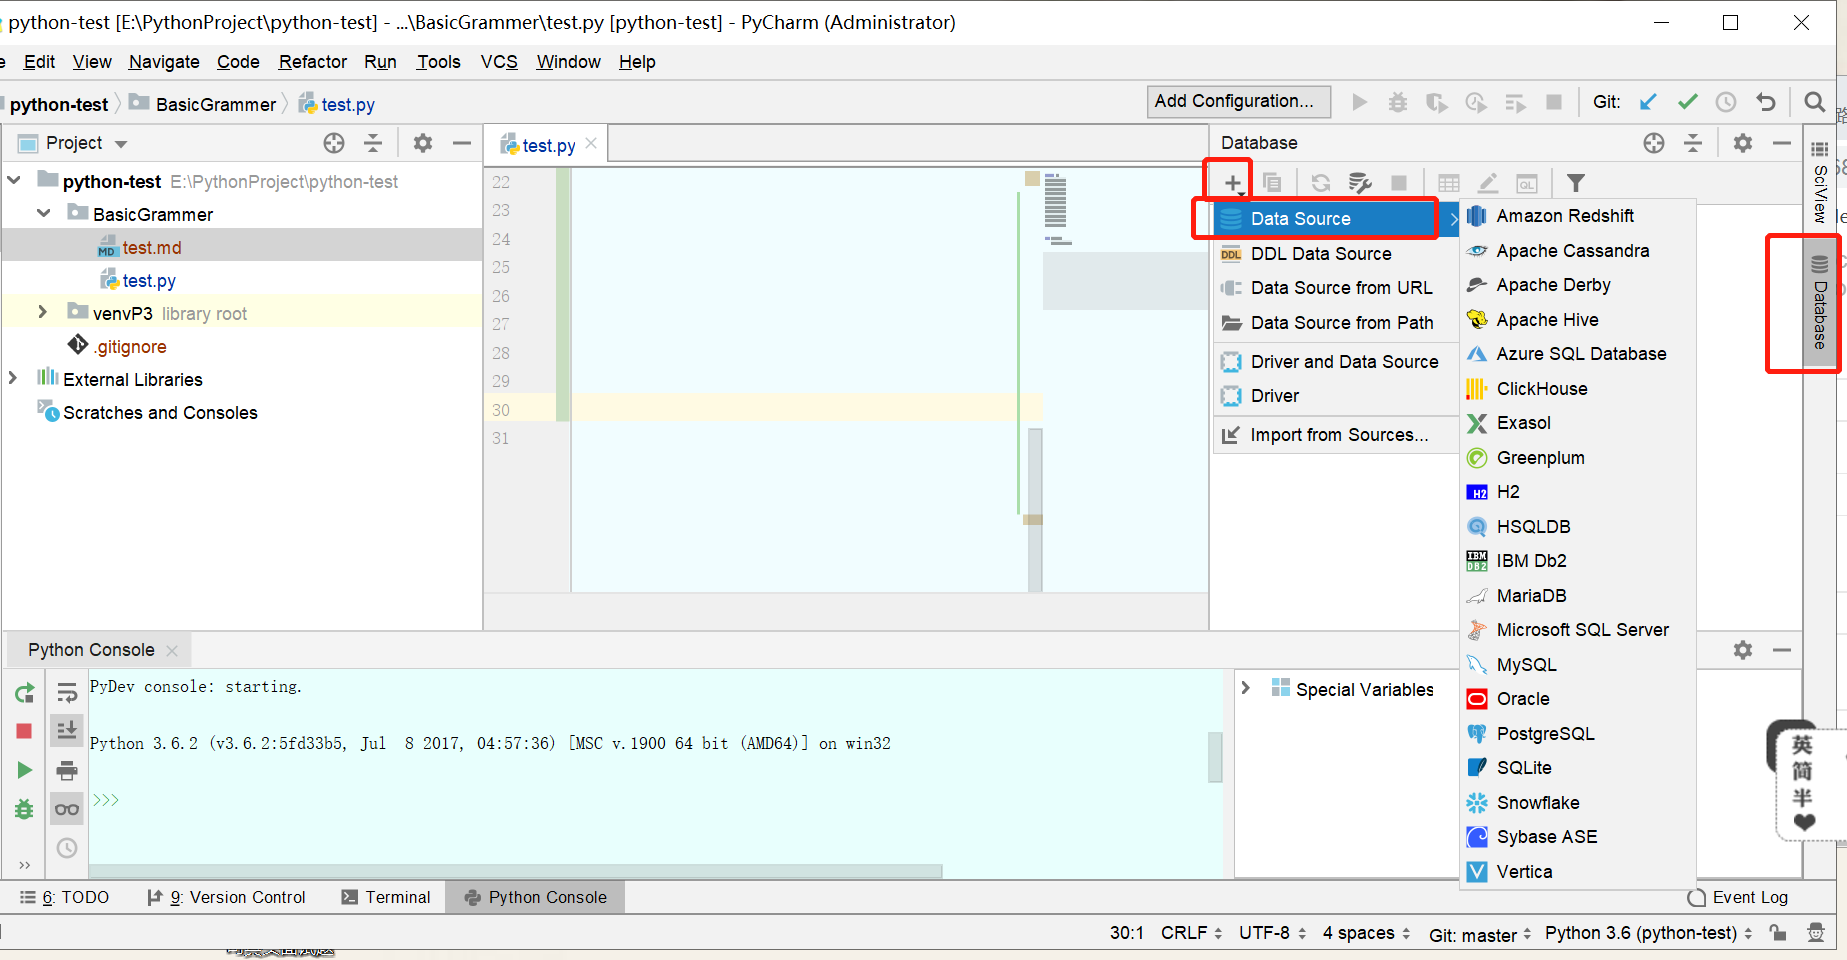Open the Navigate menu
Image resolution: width=1847 pixels, height=960 pixels.
click(x=164, y=62)
